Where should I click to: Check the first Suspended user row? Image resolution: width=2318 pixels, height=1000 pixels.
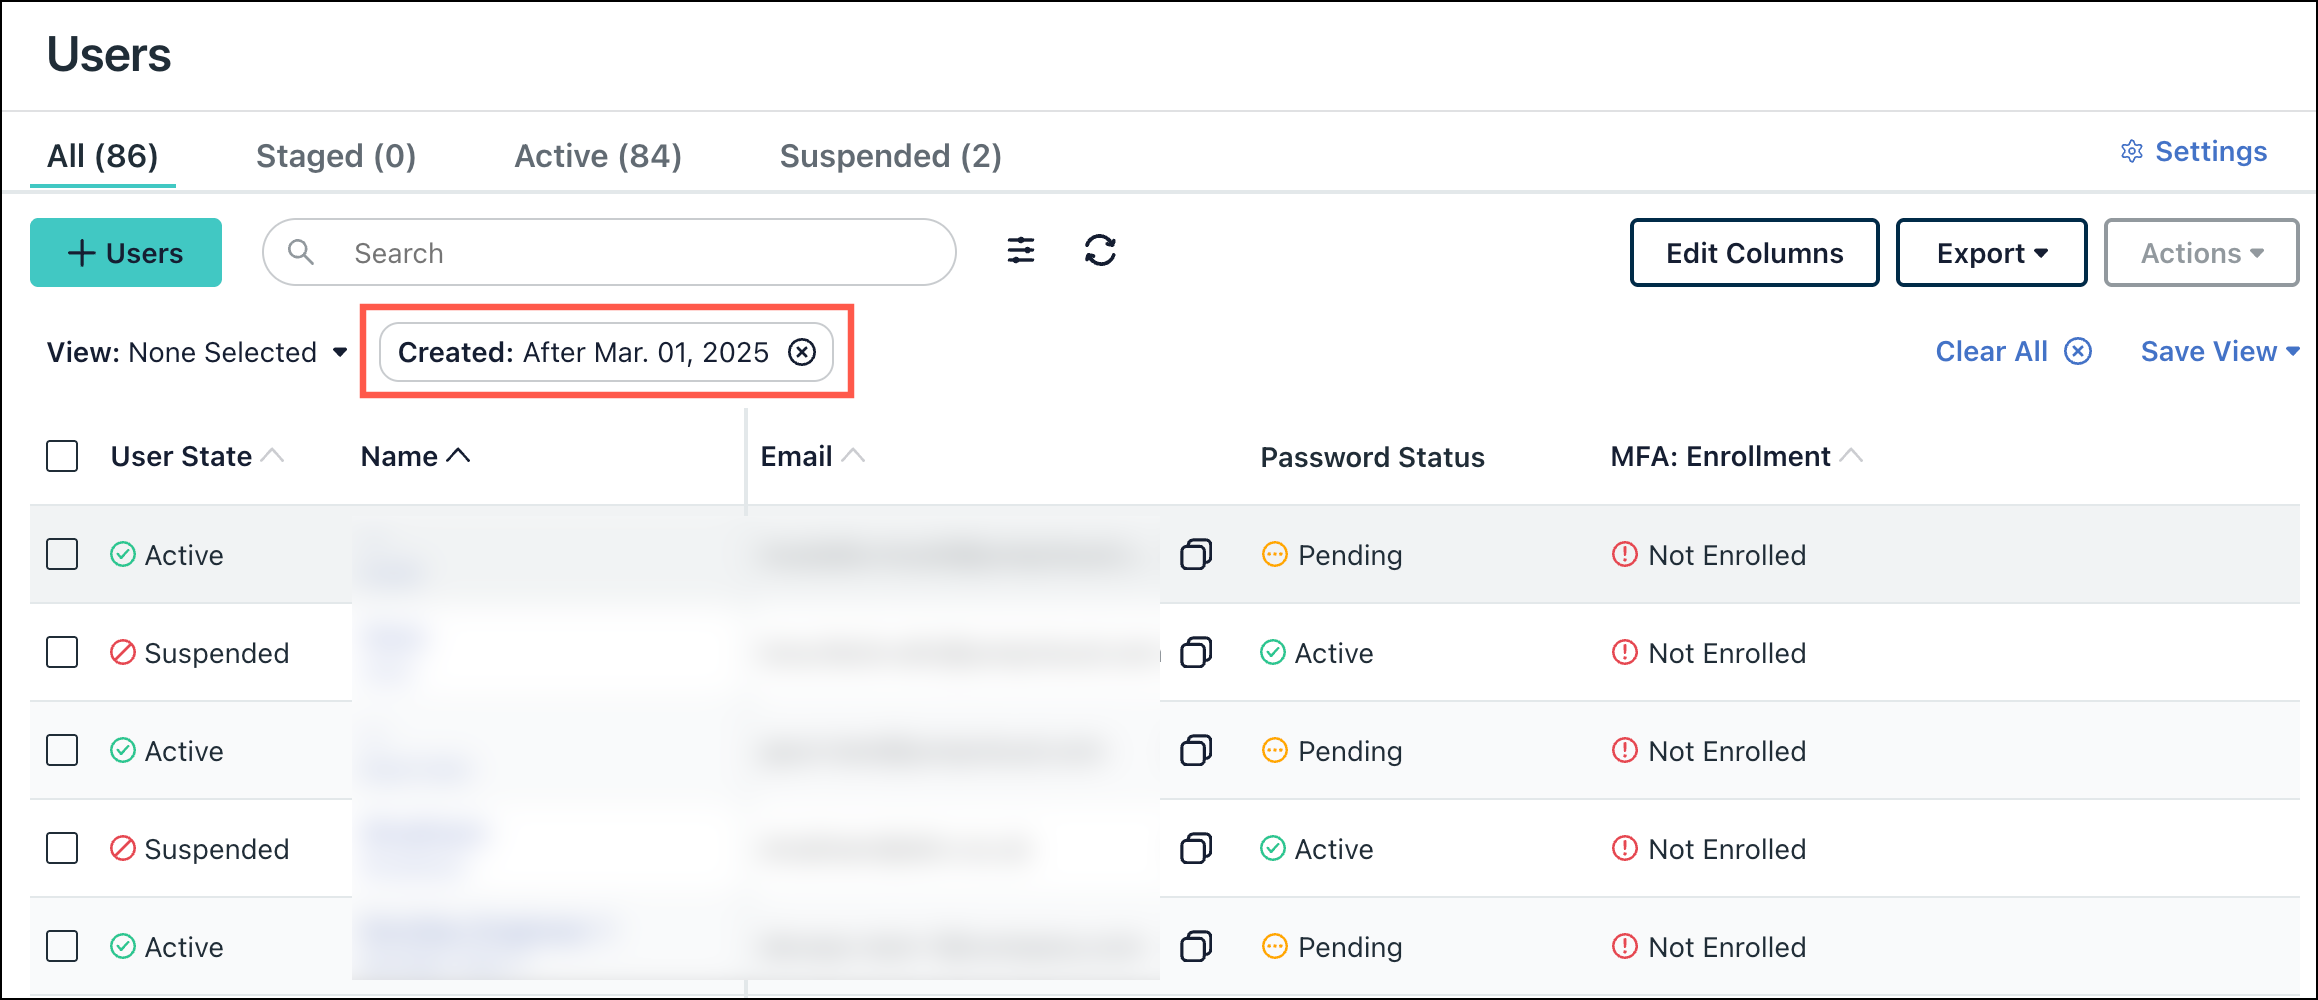[62, 652]
